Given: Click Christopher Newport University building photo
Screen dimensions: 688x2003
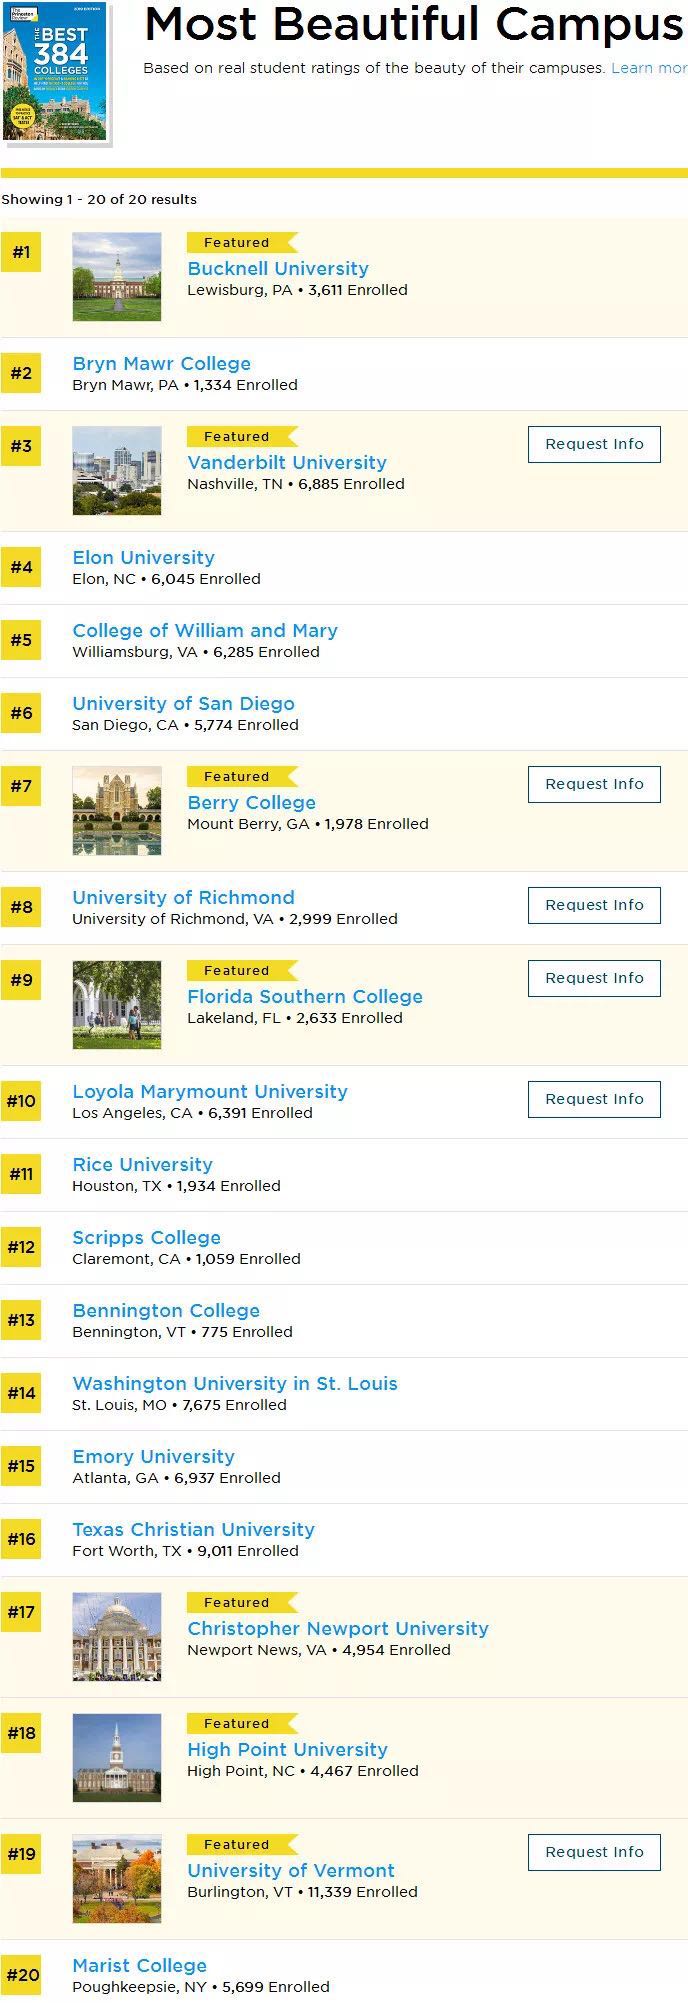Looking at the screenshot, I should click(x=117, y=1637).
